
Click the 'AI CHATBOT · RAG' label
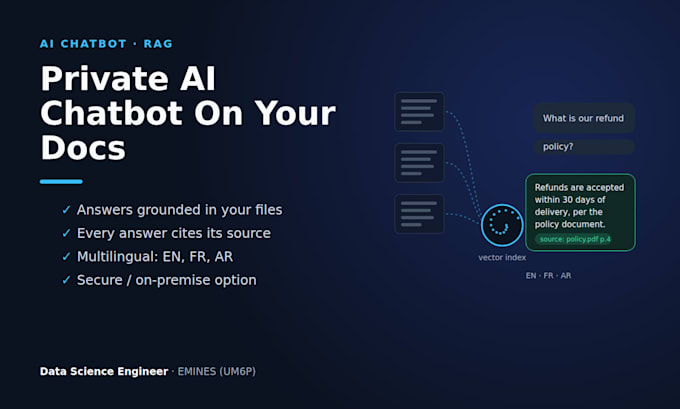(106, 44)
